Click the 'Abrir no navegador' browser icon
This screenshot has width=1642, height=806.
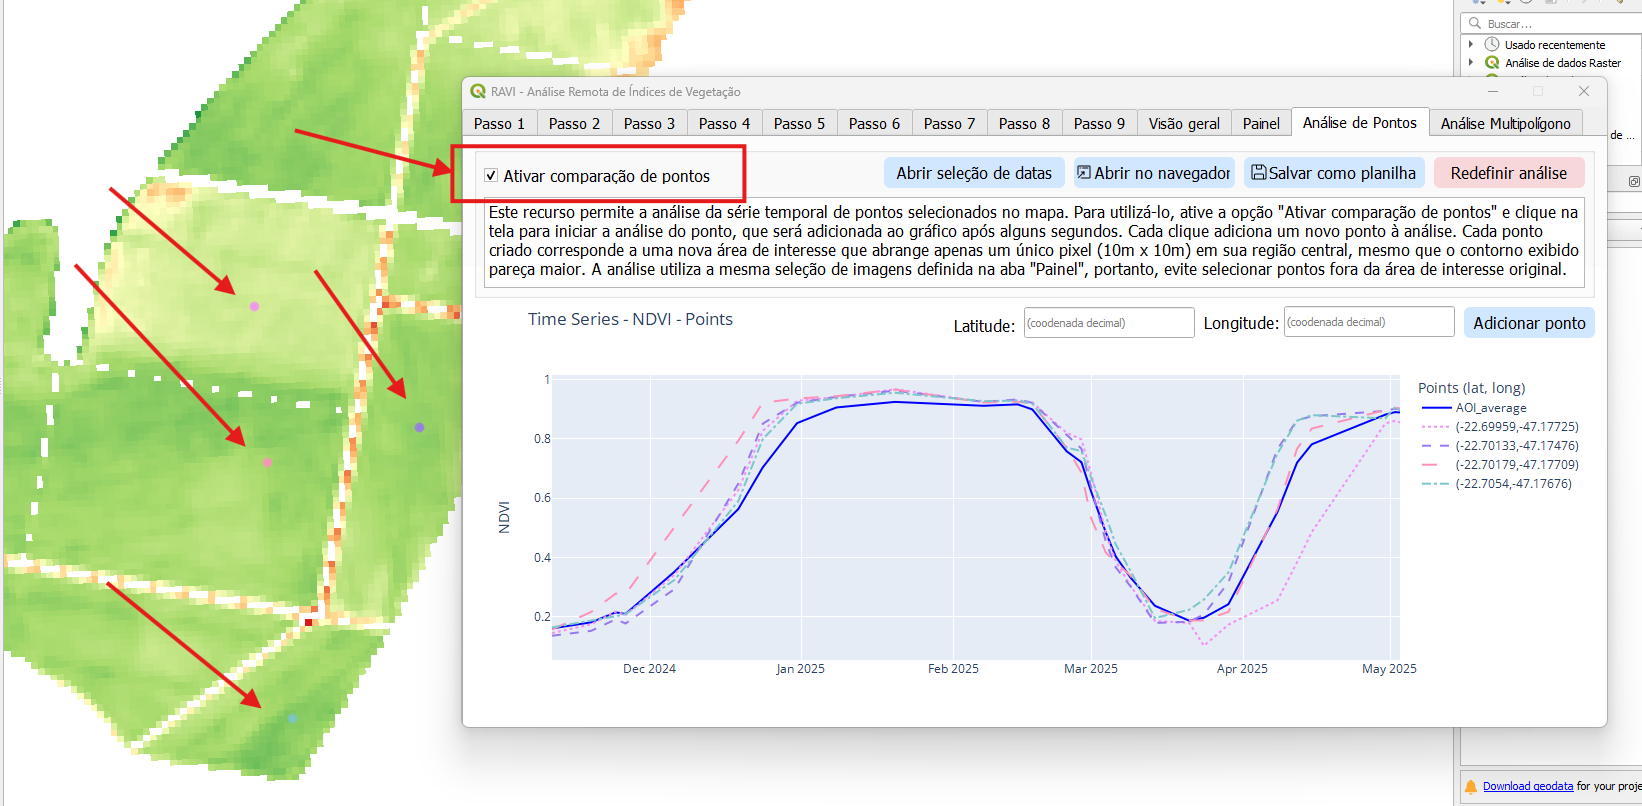[x=1083, y=173]
